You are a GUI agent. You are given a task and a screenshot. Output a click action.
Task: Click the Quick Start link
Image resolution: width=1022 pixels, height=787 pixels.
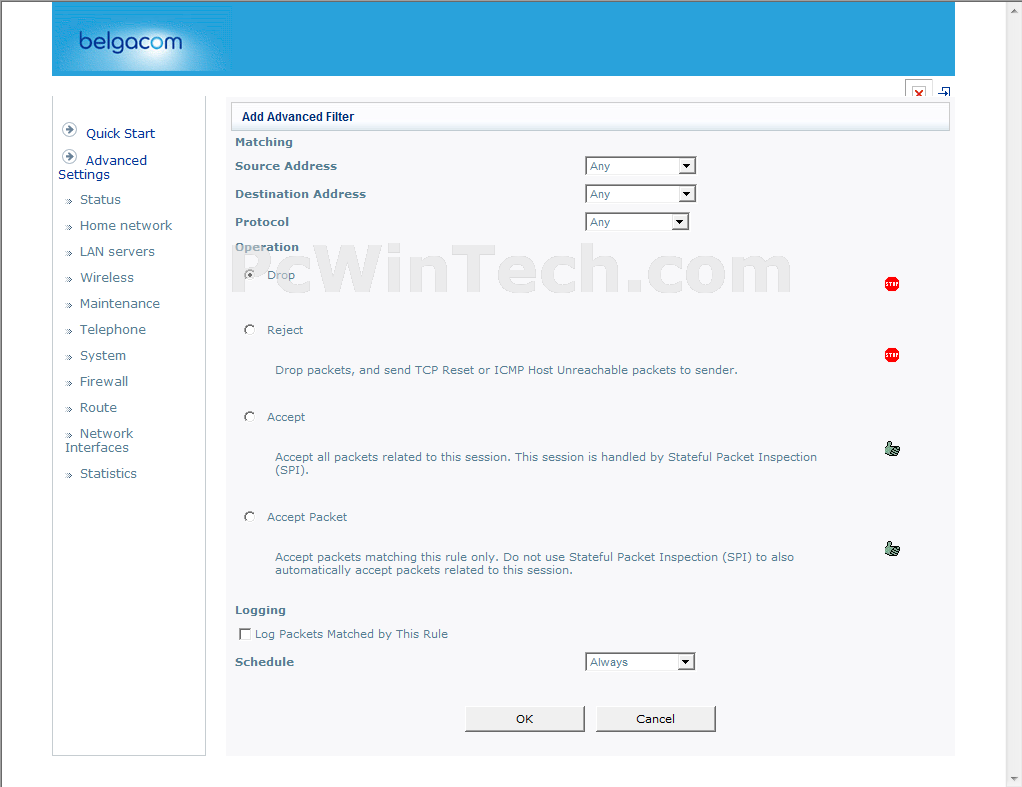[121, 134]
